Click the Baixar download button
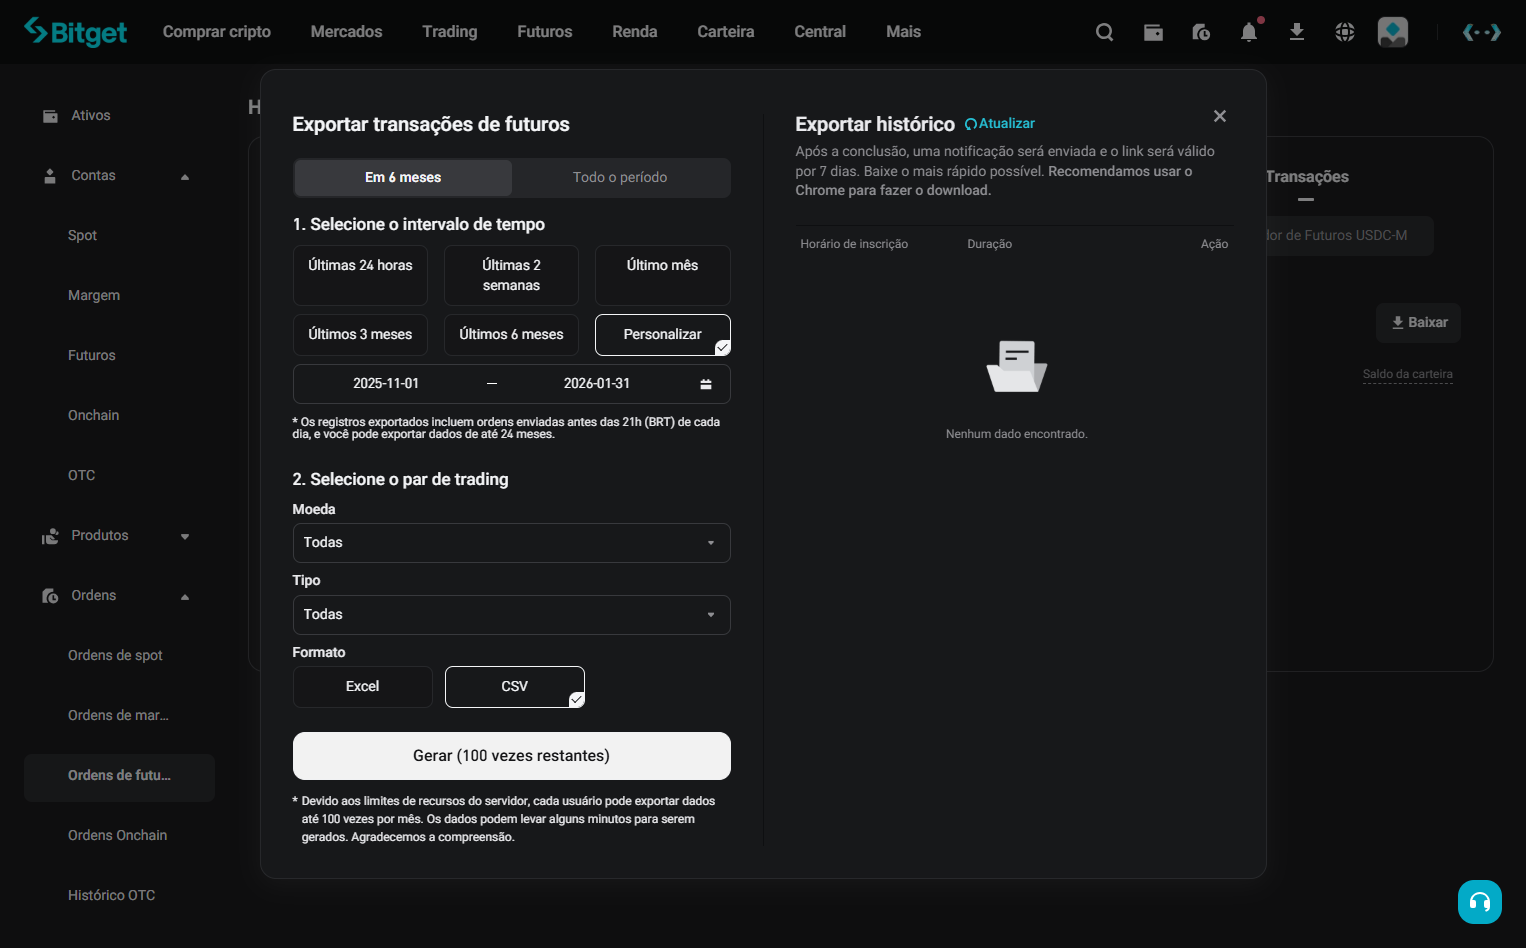The image size is (1526, 948). (x=1418, y=322)
